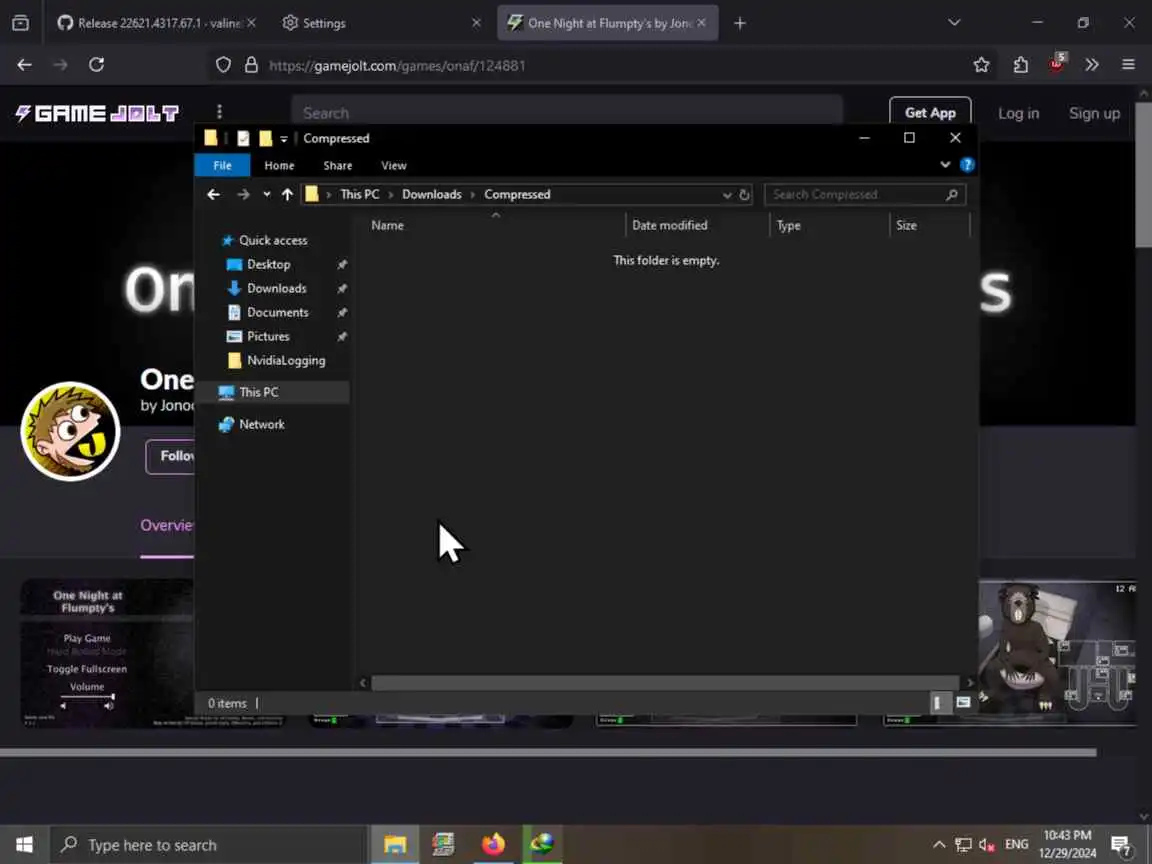Select Downloads in the address breadcrumb
The height and width of the screenshot is (864, 1152).
[431, 195]
